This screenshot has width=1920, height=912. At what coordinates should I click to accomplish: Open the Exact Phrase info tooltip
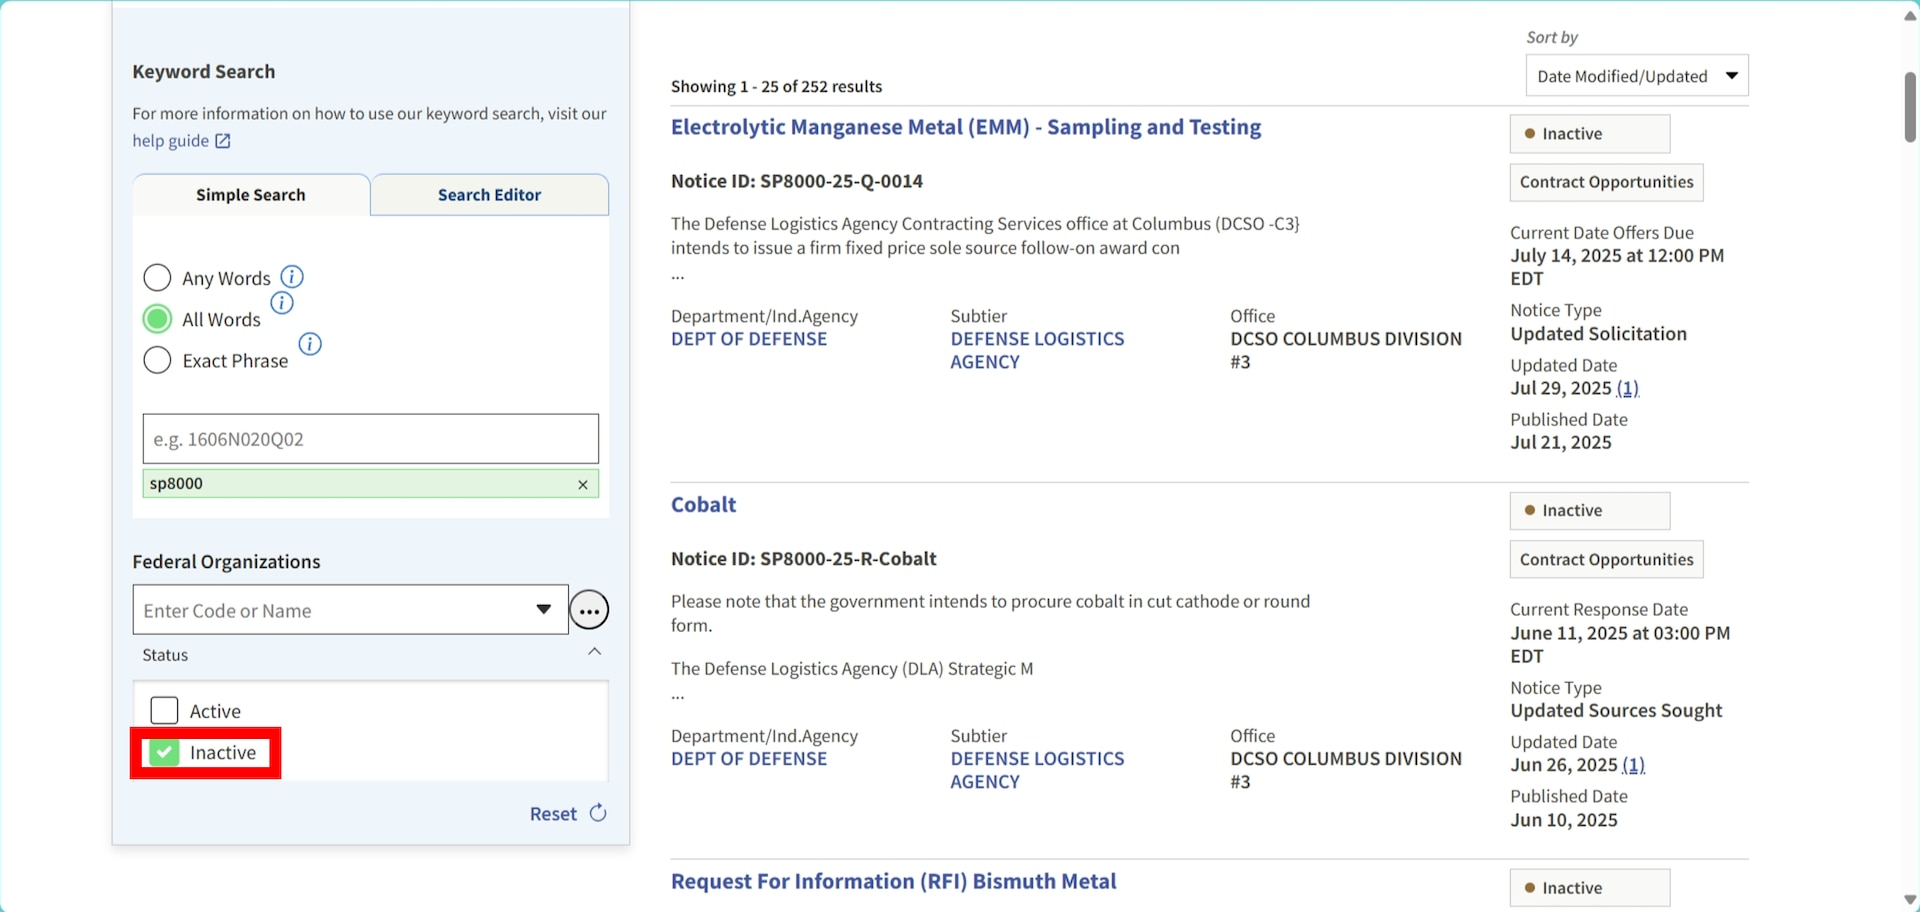pos(310,343)
